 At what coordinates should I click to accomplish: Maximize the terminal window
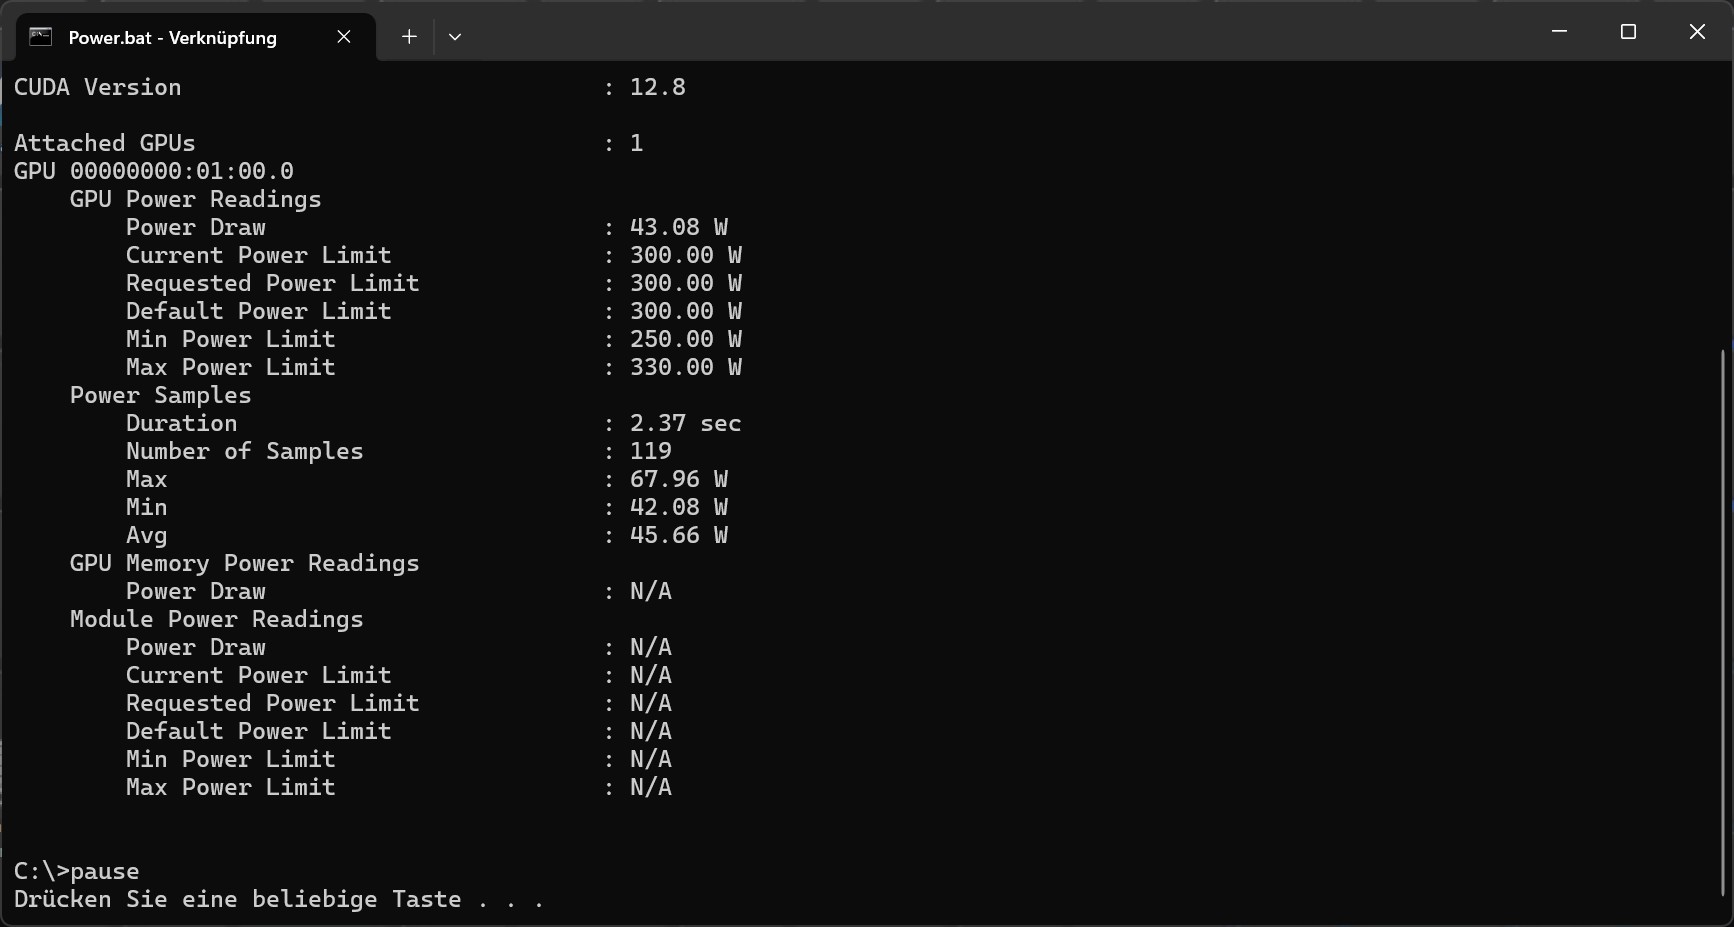[x=1627, y=32]
